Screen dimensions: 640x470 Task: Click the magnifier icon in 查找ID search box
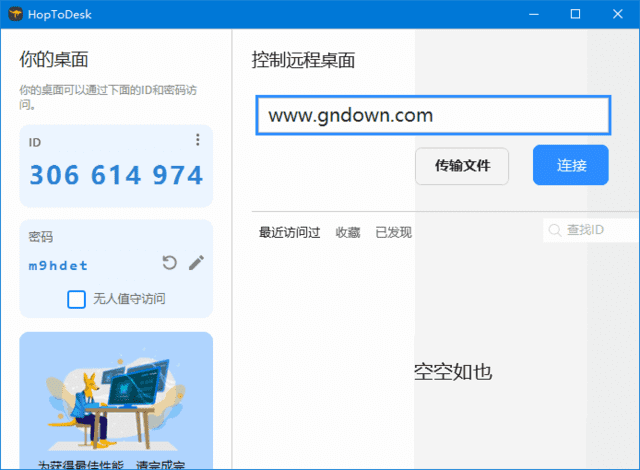(554, 230)
